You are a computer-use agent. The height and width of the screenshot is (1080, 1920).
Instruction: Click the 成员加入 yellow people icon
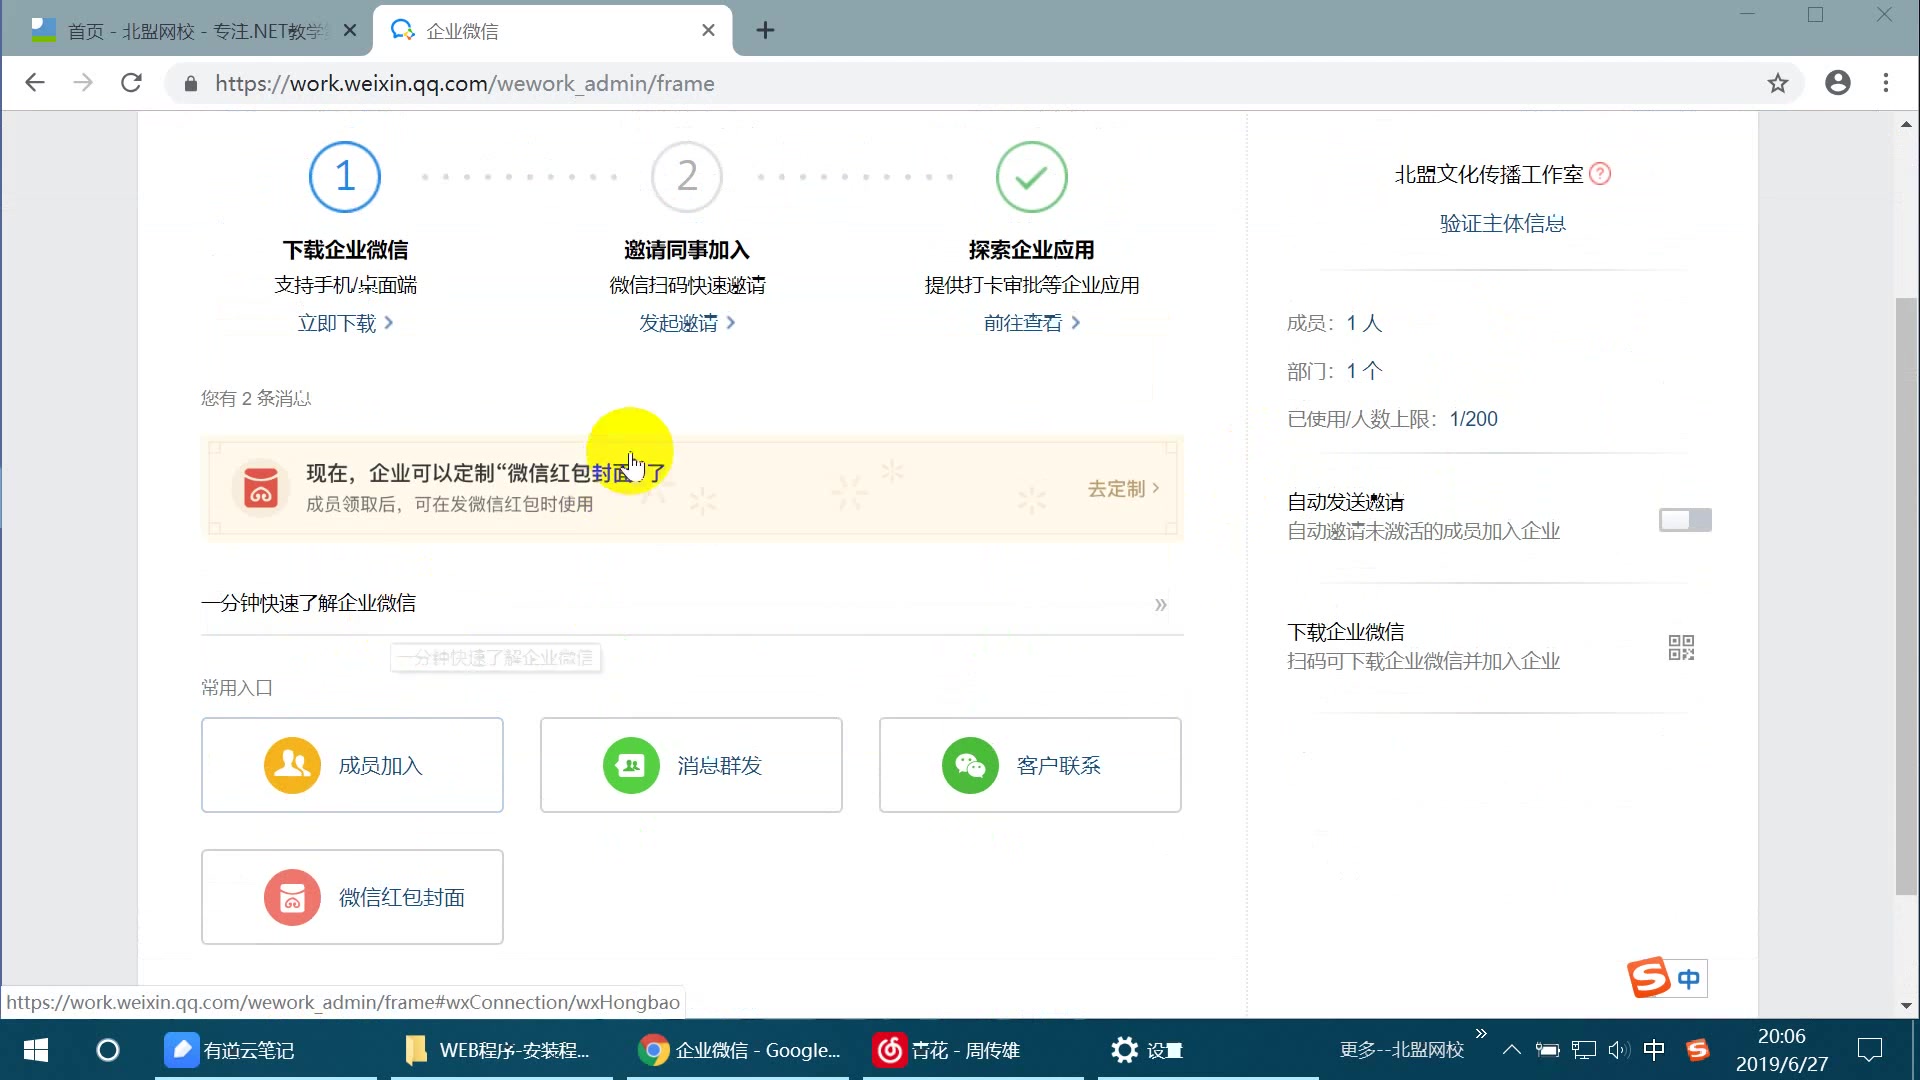coord(292,765)
